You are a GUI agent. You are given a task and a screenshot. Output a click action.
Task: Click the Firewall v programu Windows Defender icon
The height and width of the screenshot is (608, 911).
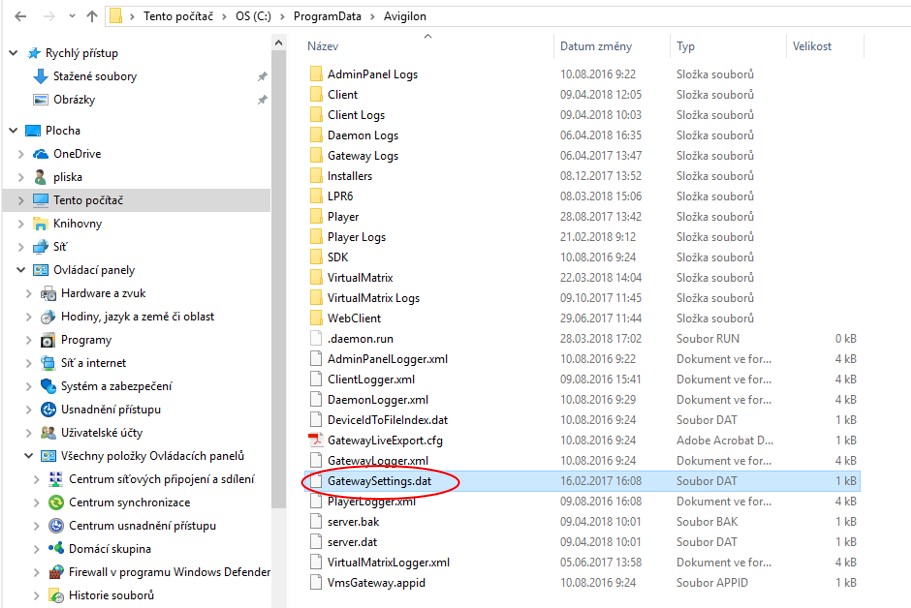(57, 572)
